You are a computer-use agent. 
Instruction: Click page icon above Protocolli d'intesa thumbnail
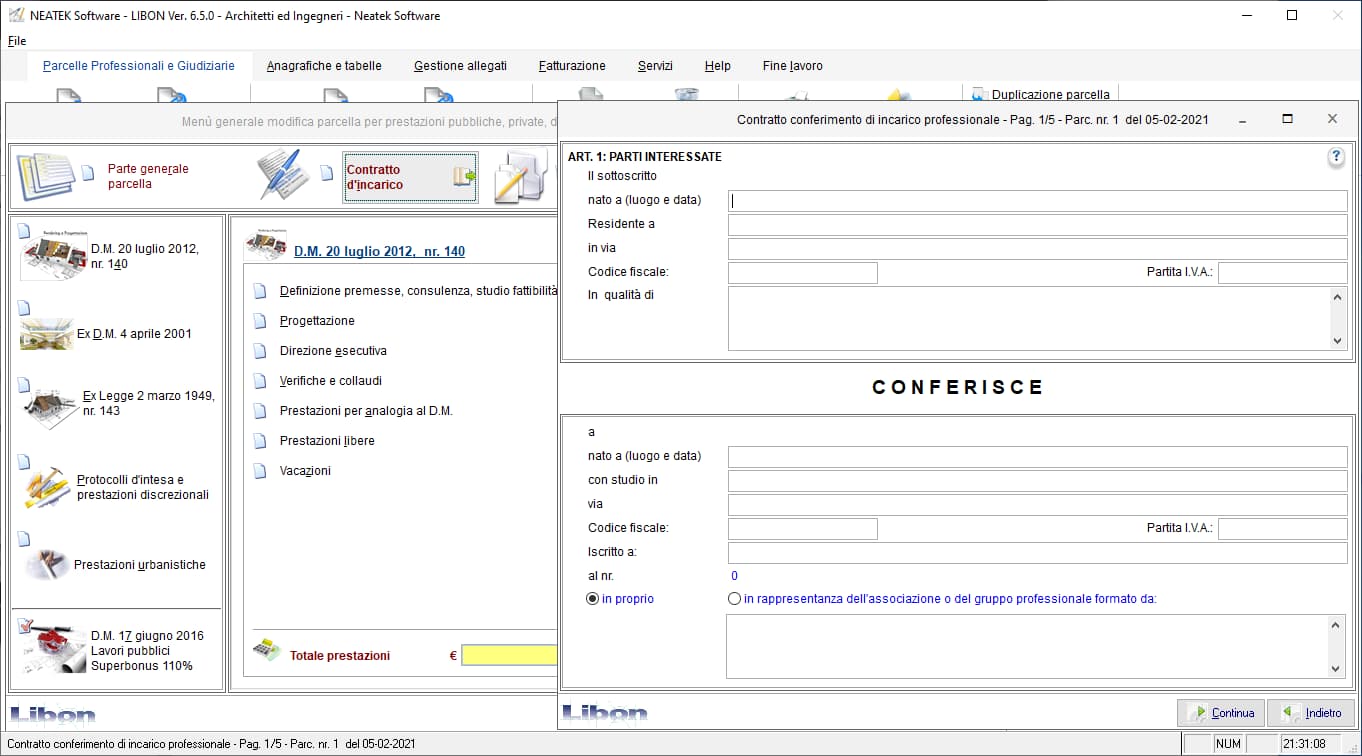pos(24,461)
